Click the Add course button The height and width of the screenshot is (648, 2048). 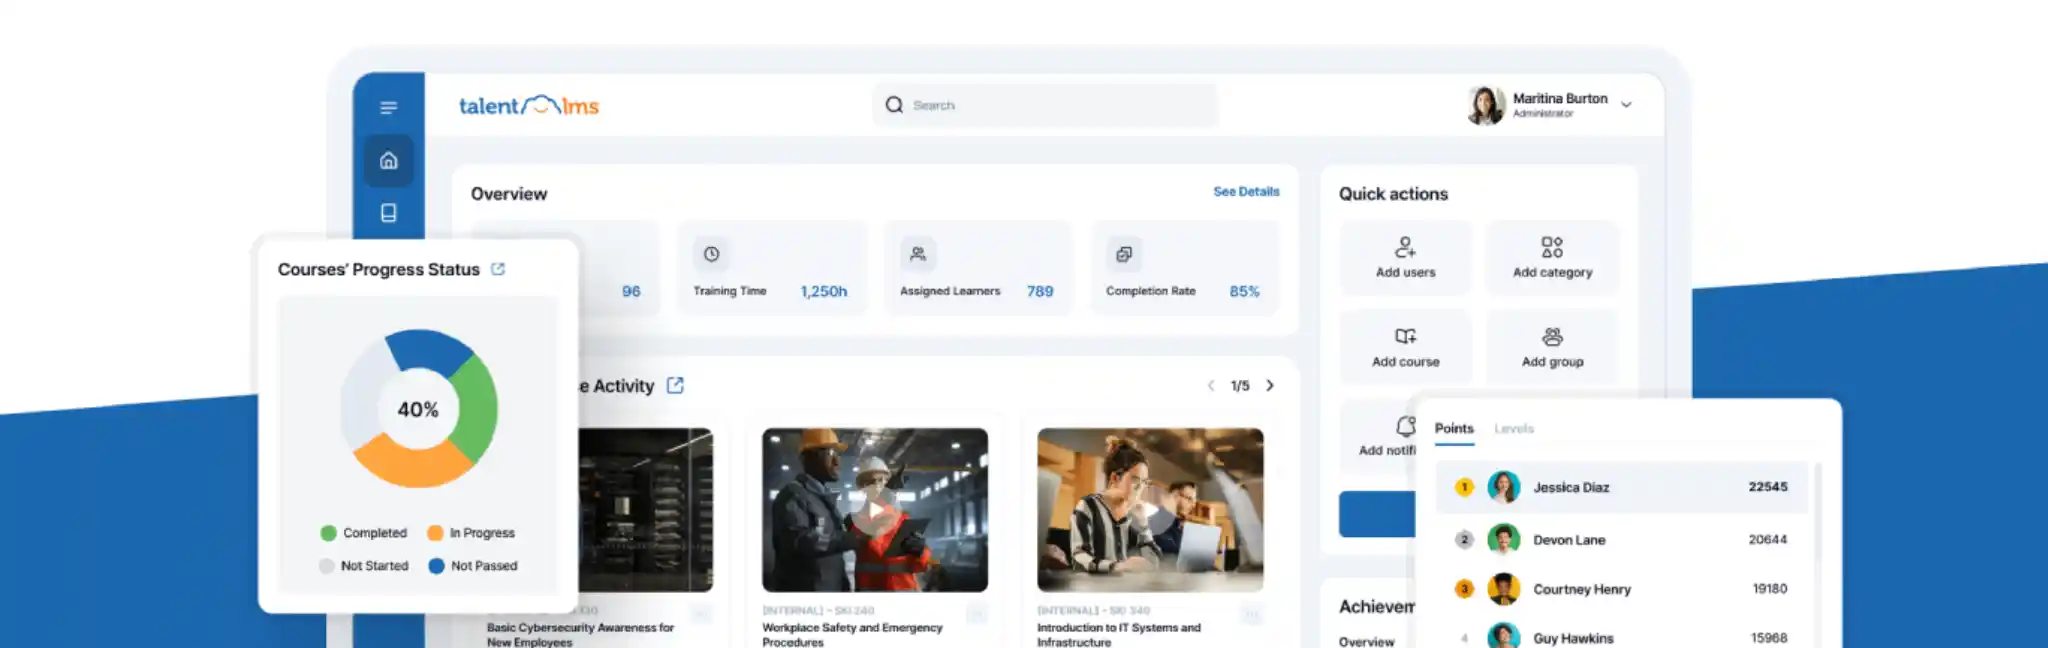coord(1405,347)
